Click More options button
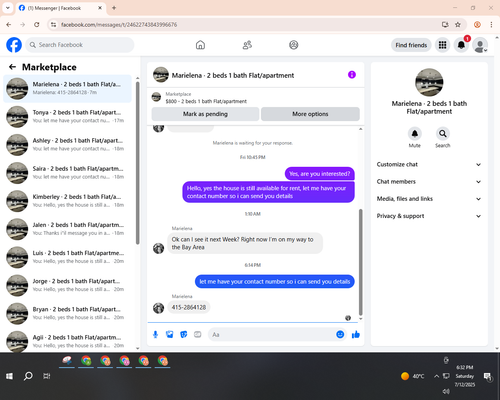This screenshot has height=400, width=500. pos(310,114)
